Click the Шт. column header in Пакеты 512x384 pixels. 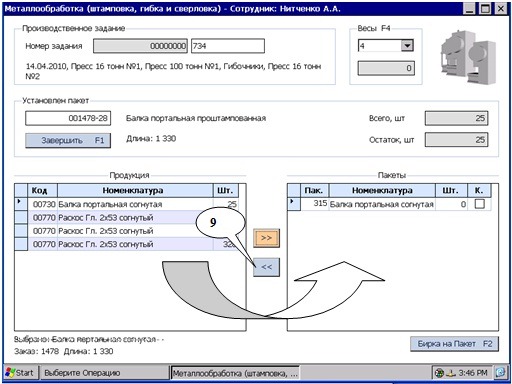[450, 191]
